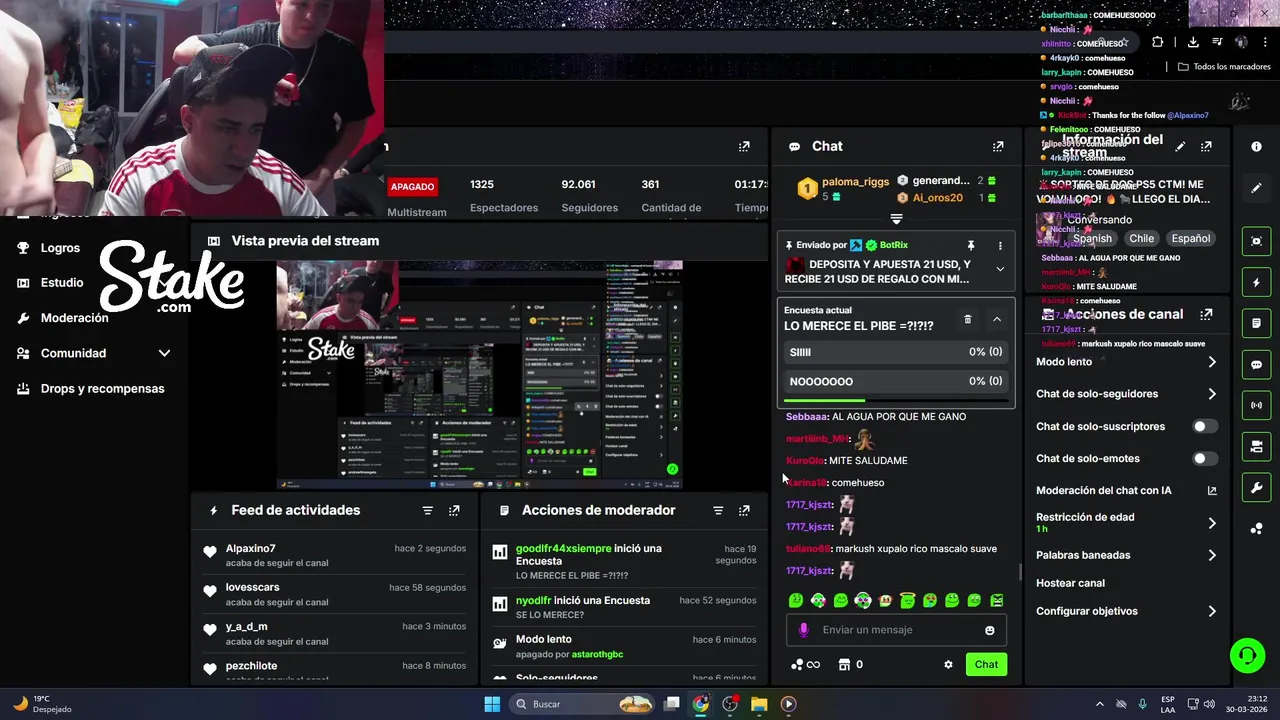Screen dimensions: 1280x720
Task: Click the Enviar un mensaje input field
Action: pyautogui.click(x=896, y=630)
